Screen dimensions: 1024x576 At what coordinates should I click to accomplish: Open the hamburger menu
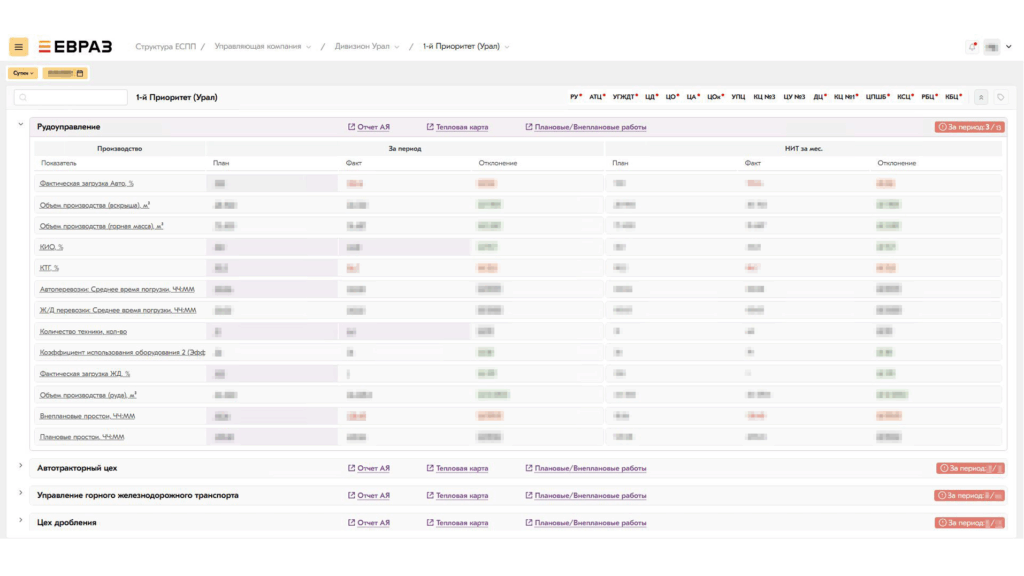(x=18, y=47)
